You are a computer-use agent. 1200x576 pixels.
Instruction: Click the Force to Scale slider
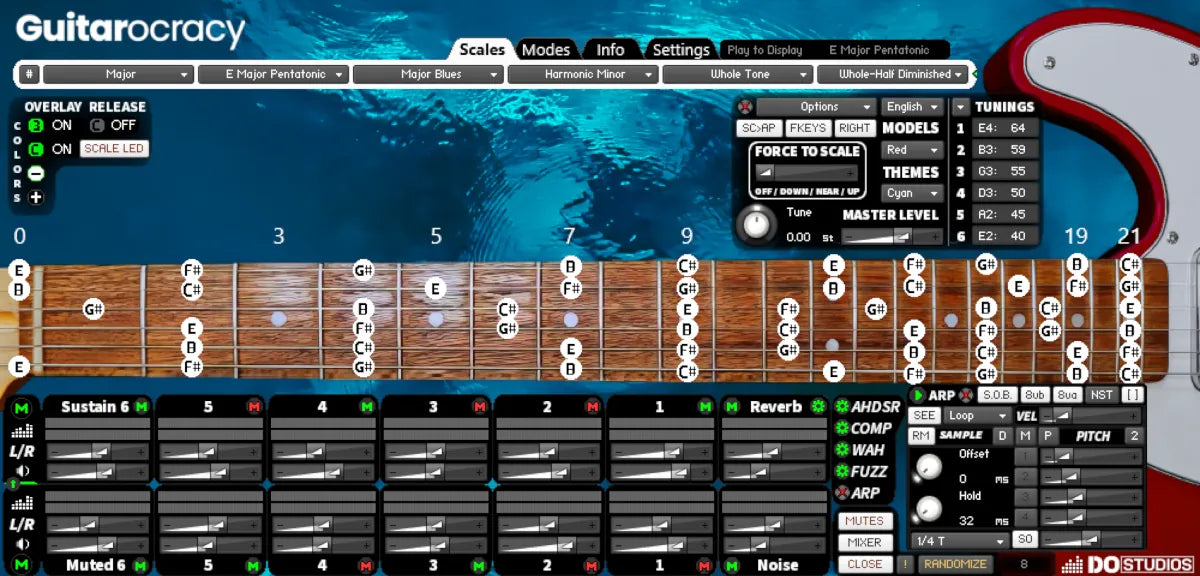[x=807, y=172]
